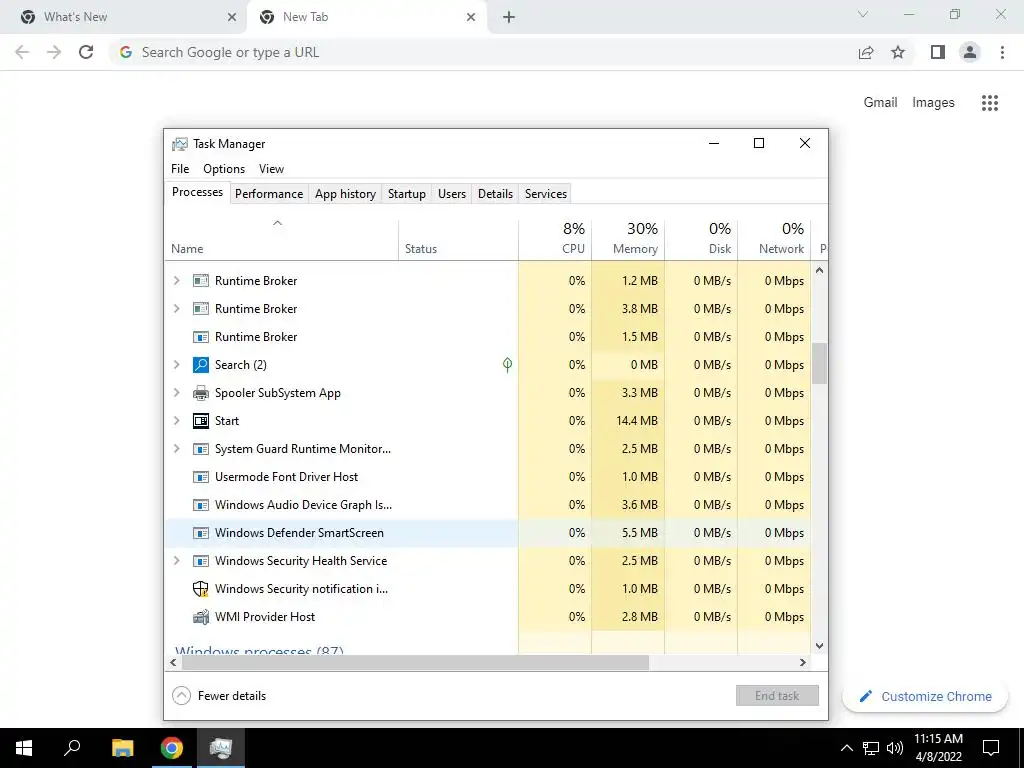Collapse to Fewer details

[x=219, y=696]
